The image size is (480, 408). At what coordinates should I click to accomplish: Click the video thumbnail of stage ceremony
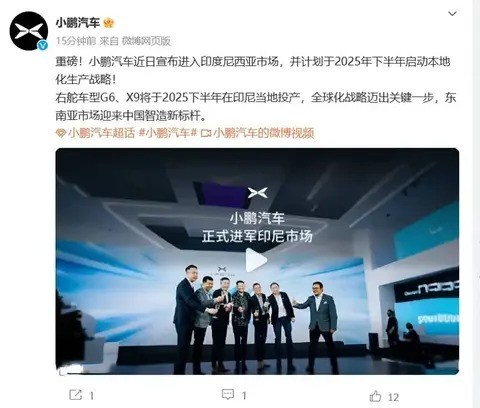(x=257, y=261)
